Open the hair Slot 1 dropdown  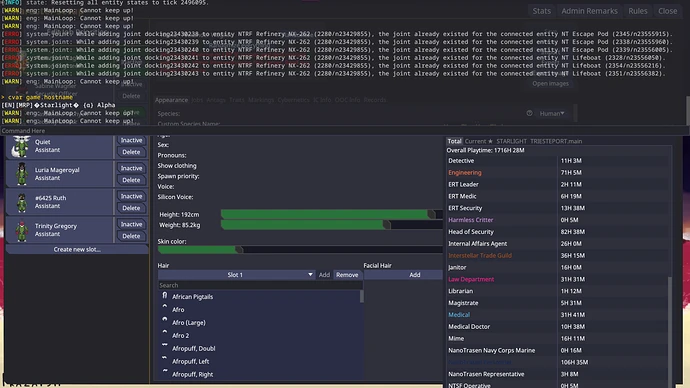tap(237, 275)
